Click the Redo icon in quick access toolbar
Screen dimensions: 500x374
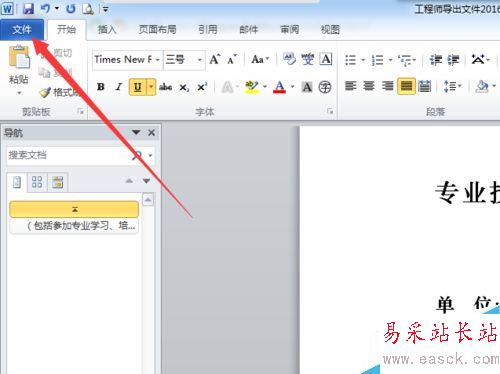70,9
